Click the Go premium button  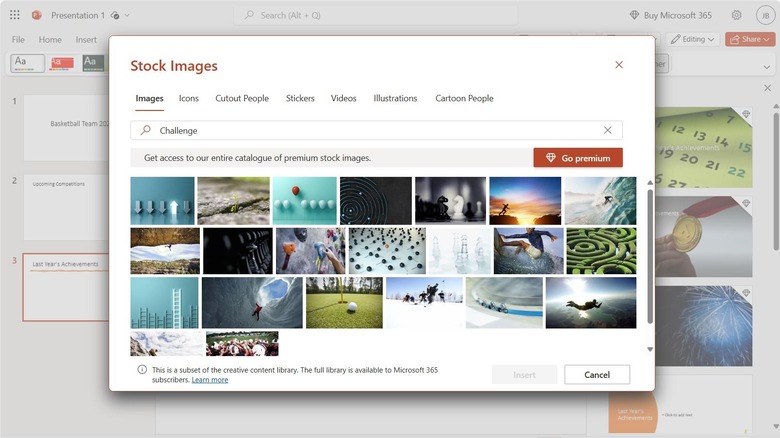pyautogui.click(x=578, y=158)
